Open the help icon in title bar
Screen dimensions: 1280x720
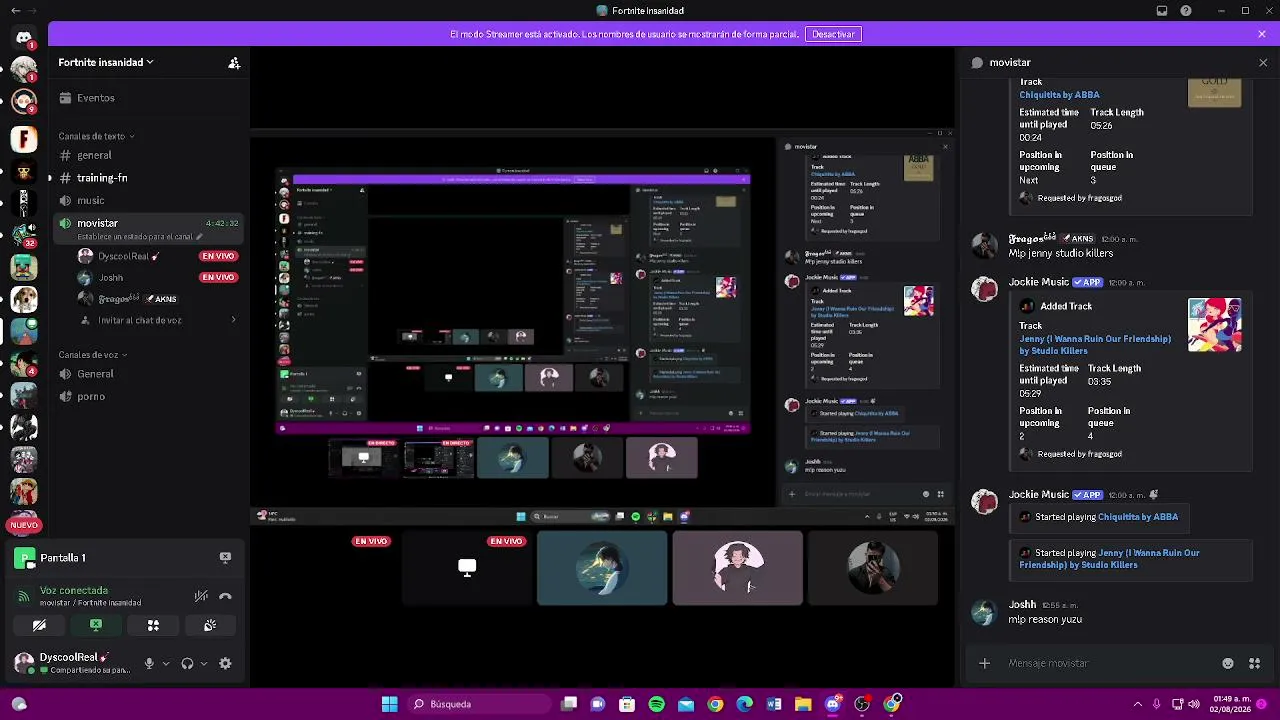[x=1186, y=11]
